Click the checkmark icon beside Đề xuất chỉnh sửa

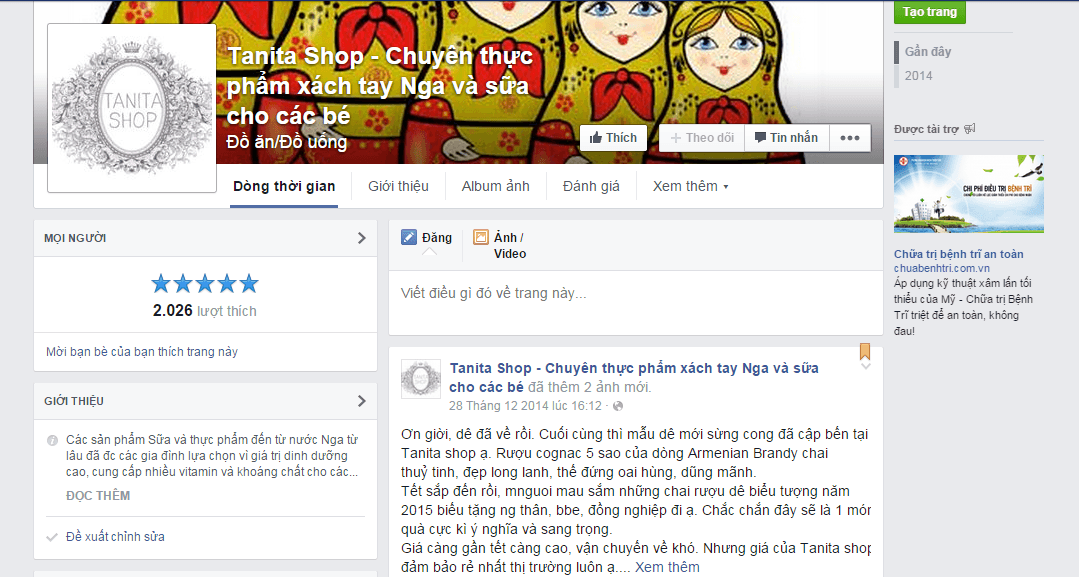click(52, 537)
